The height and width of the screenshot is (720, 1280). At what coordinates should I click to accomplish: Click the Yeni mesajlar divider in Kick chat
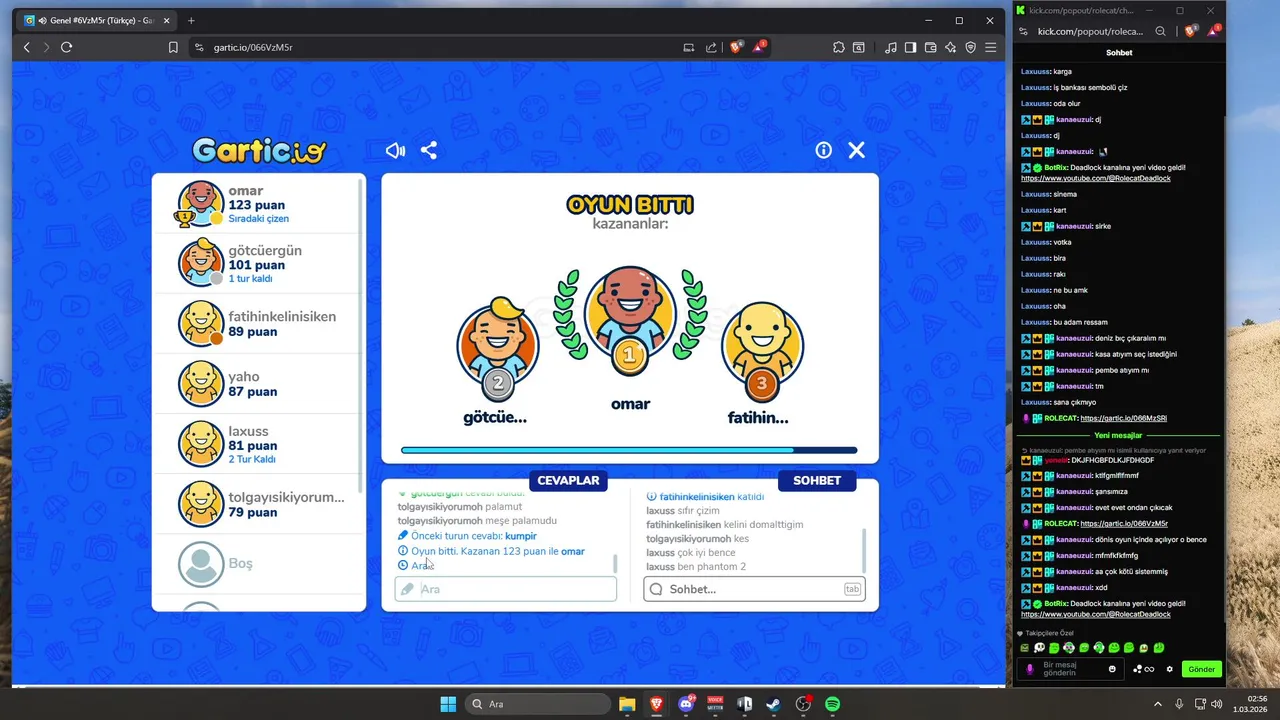coord(1118,435)
